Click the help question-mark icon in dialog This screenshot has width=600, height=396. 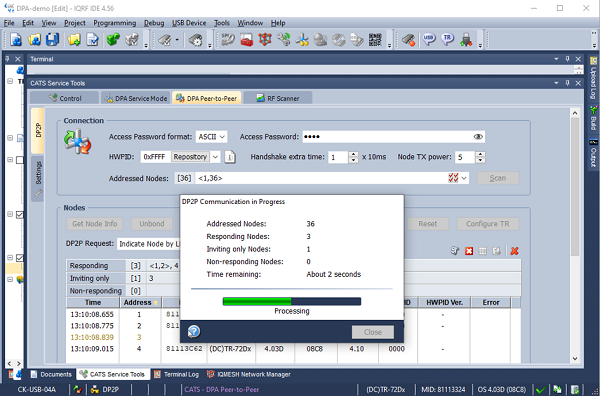194,331
